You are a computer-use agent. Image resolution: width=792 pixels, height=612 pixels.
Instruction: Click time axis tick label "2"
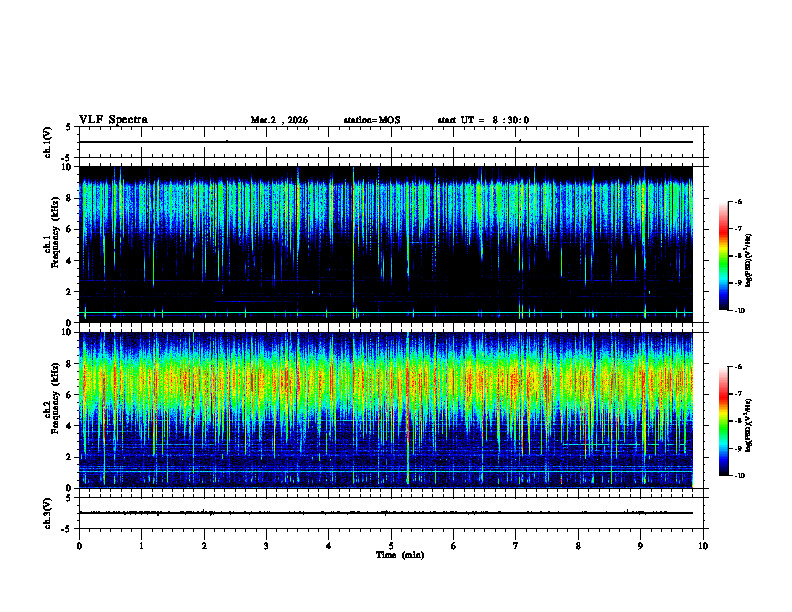[x=204, y=546]
